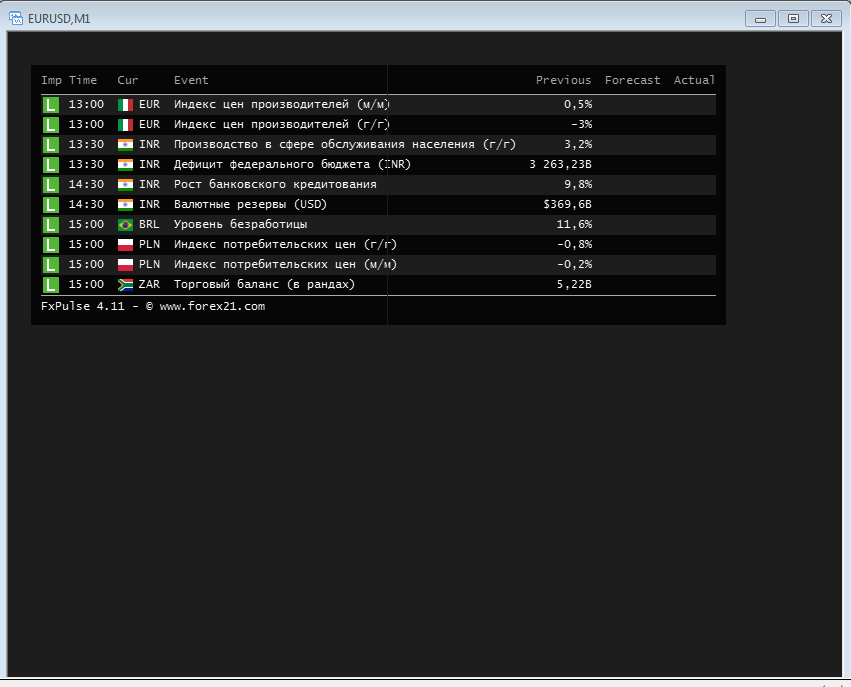Click the India flag in the Рост кредитования row
This screenshot has height=687, width=851.
(125, 185)
